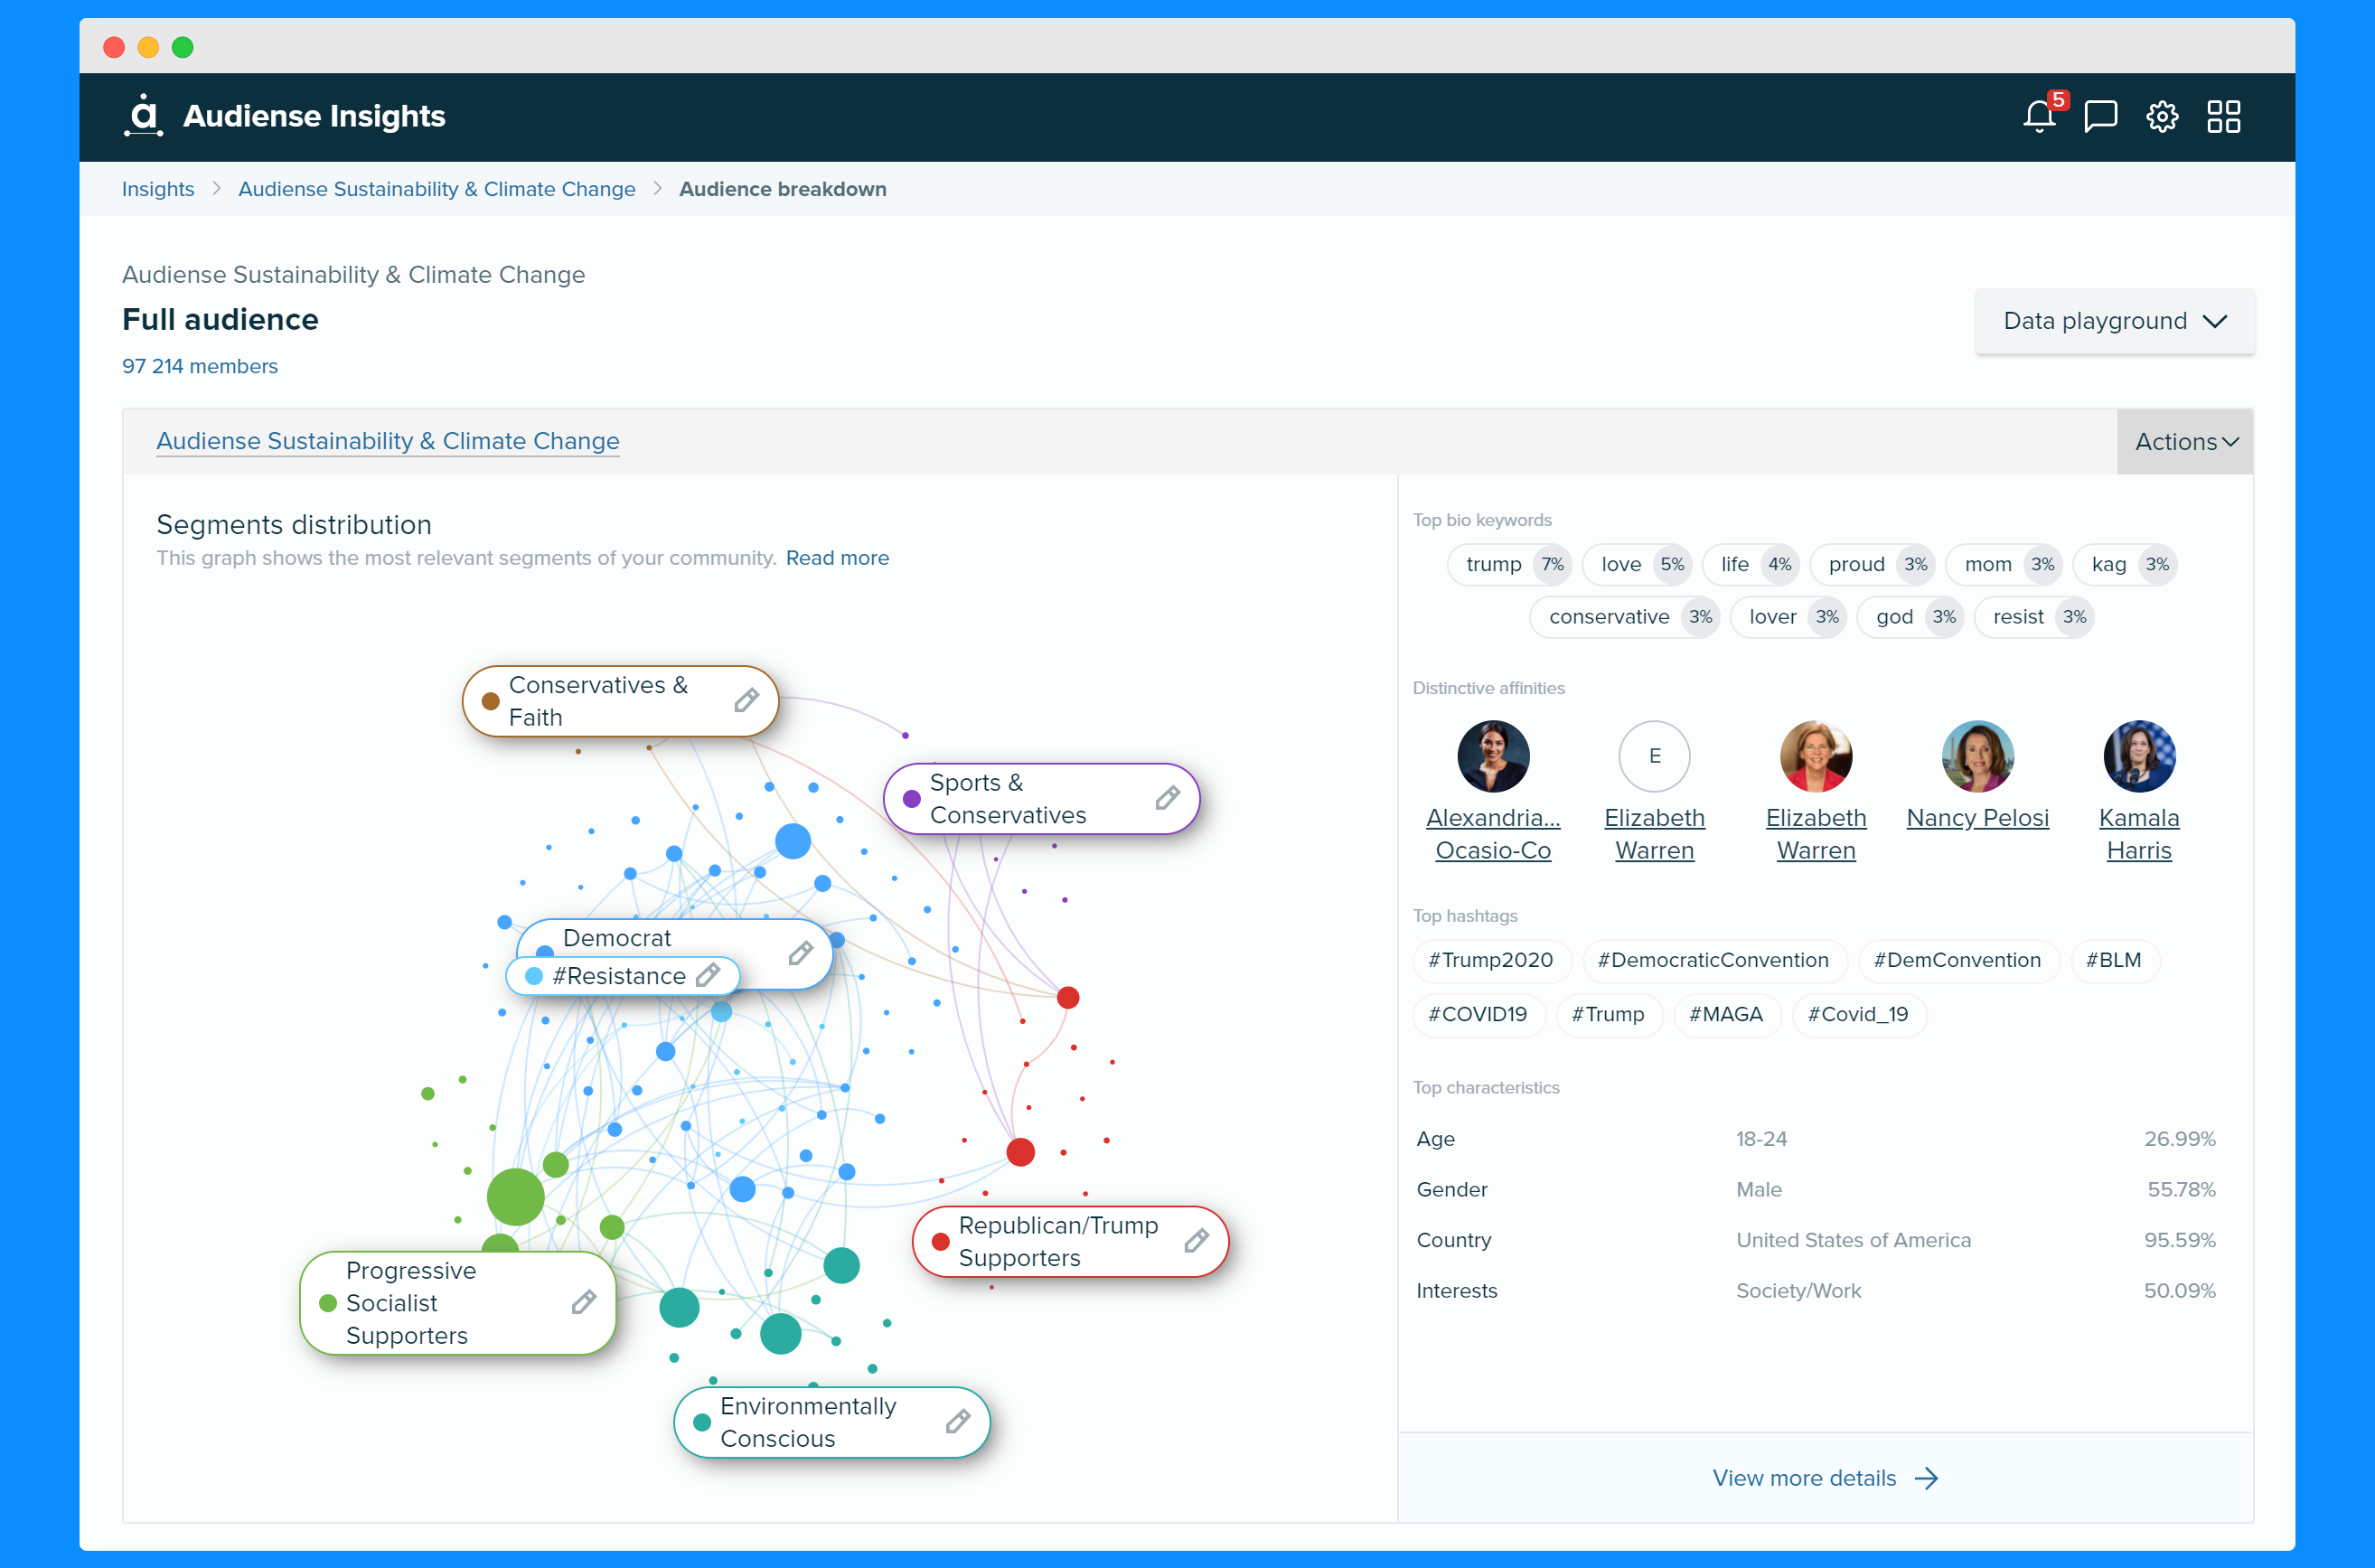2375x1568 pixels.
Task: Click the red Republican/Trump Supporters color dot
Action: click(x=940, y=1242)
